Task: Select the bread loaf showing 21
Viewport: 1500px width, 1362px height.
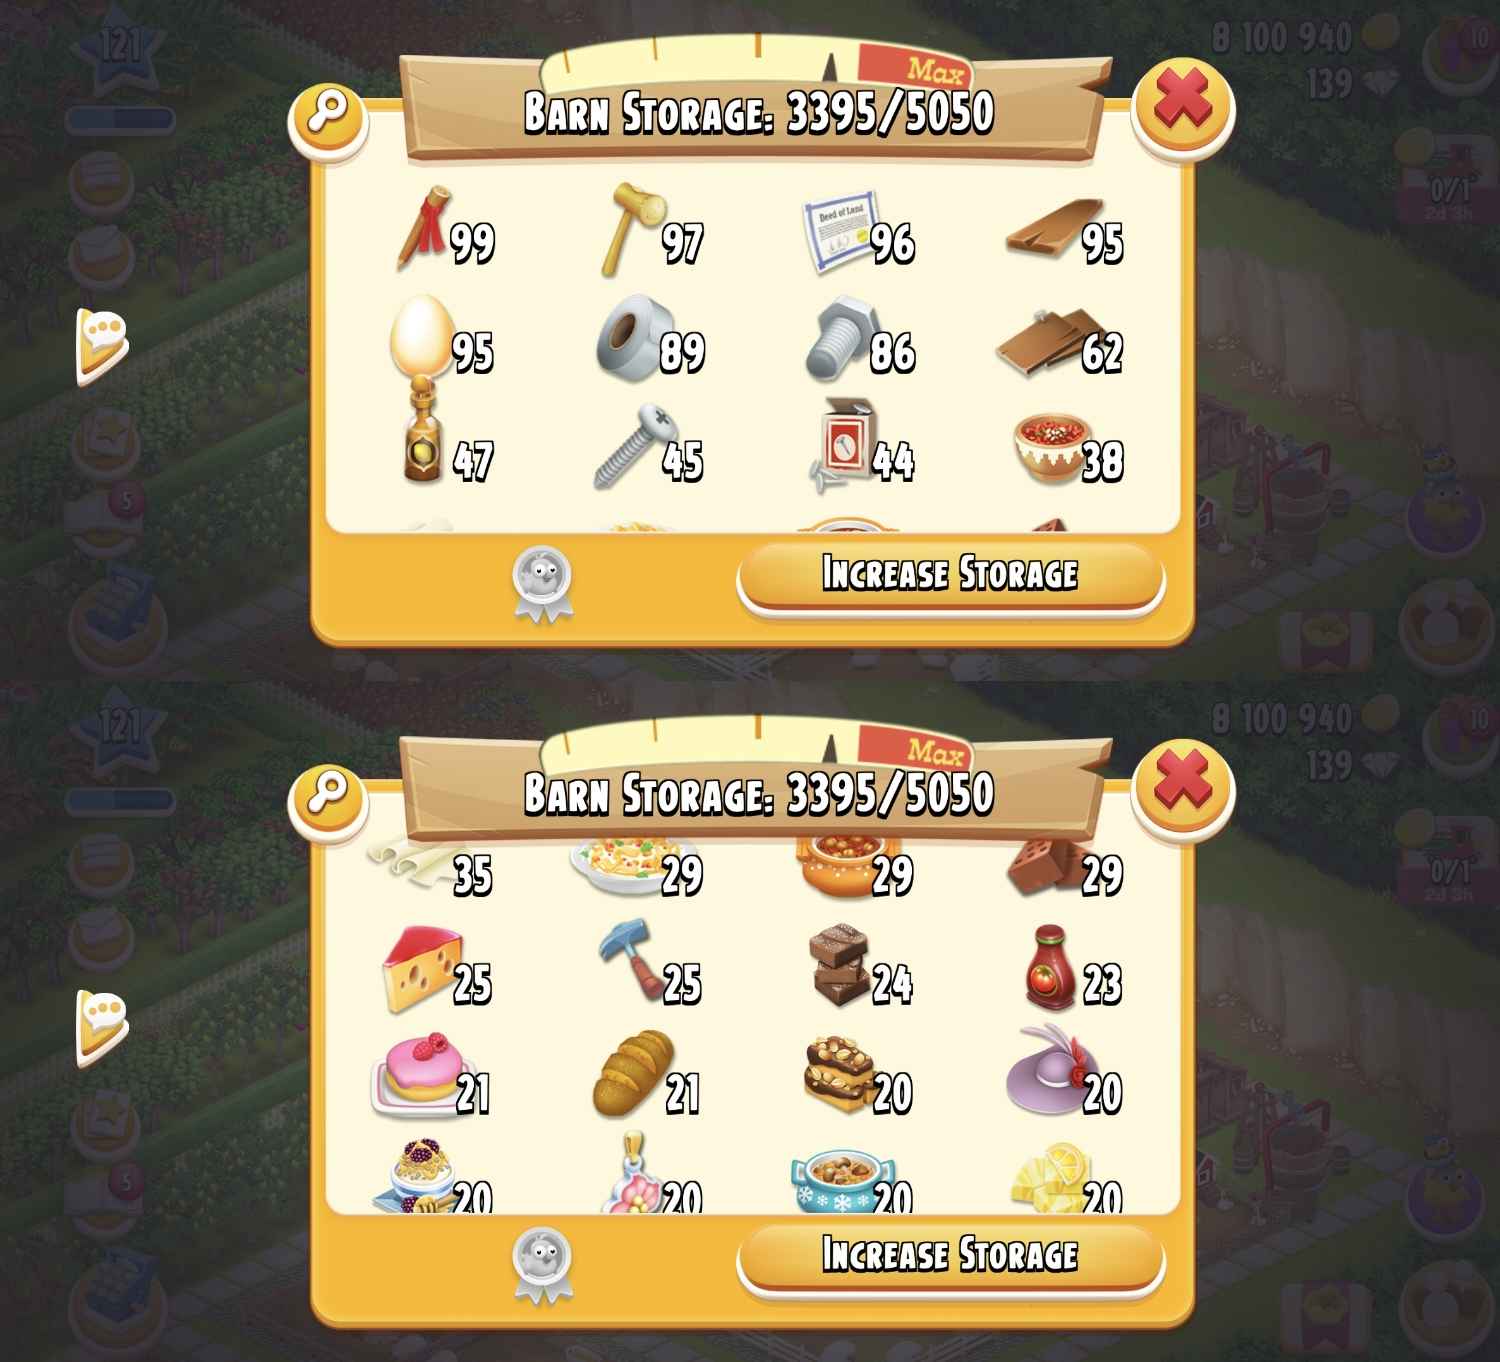Action: (x=633, y=1074)
